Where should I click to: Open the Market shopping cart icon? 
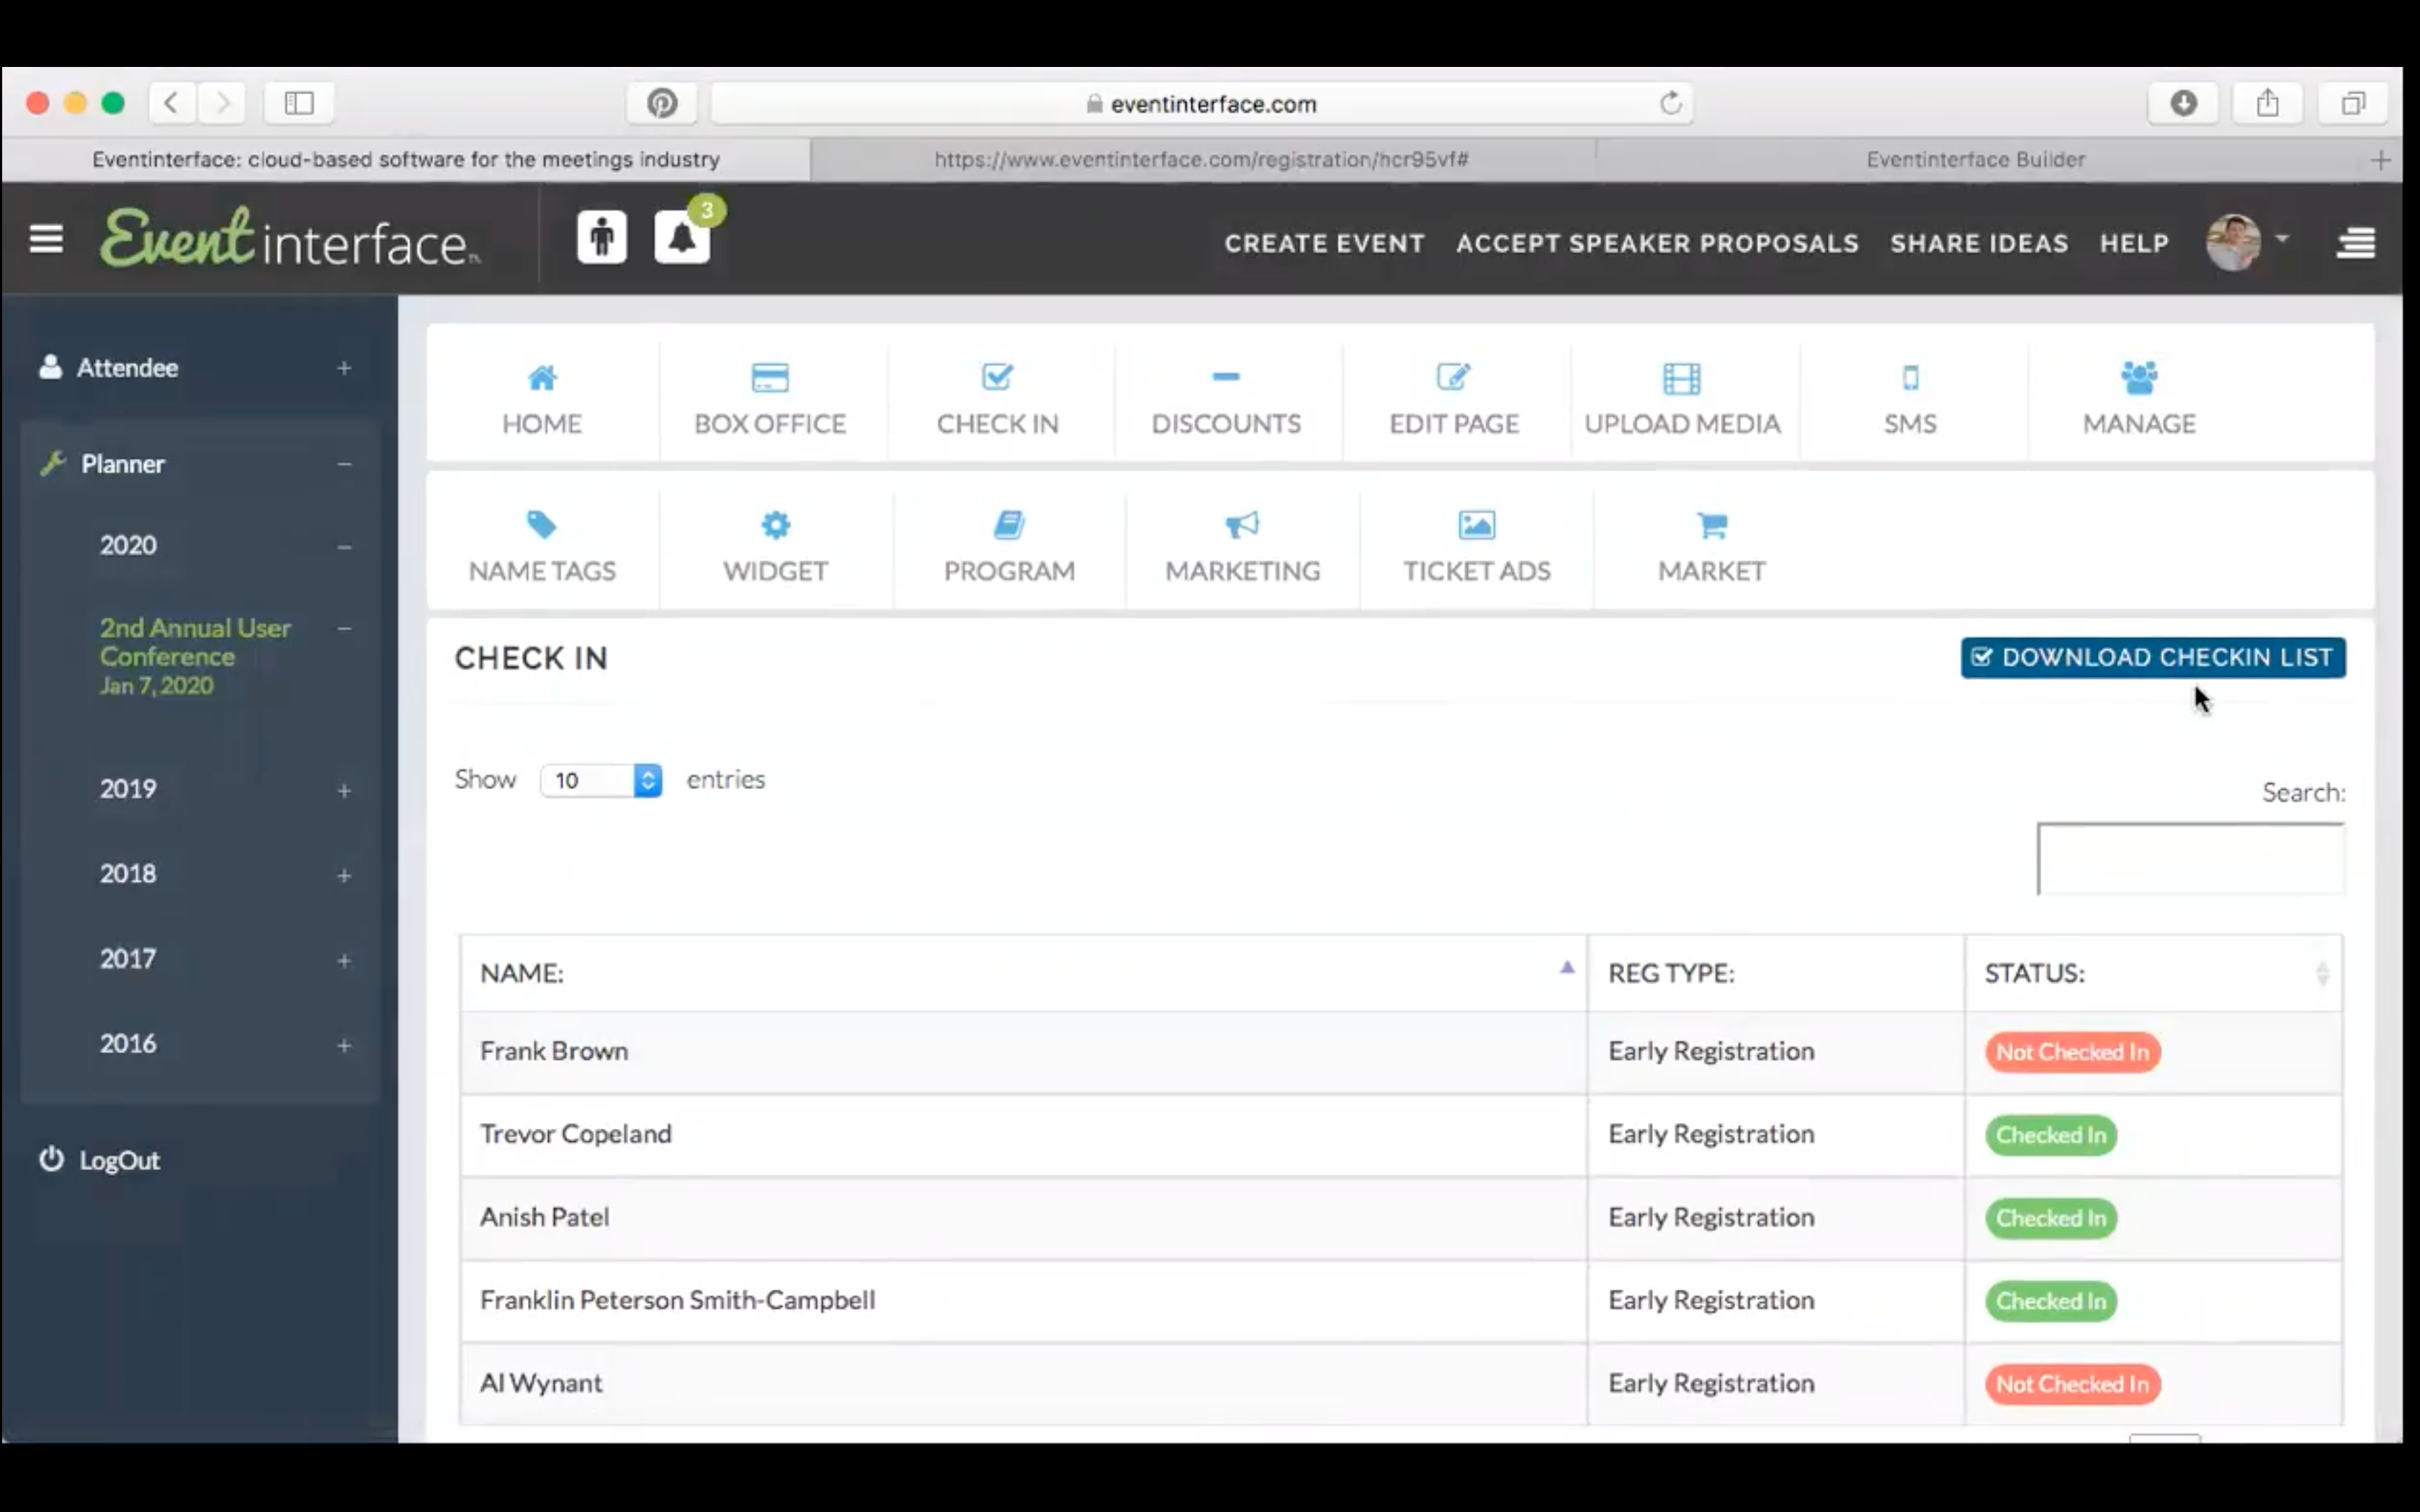coord(1711,545)
